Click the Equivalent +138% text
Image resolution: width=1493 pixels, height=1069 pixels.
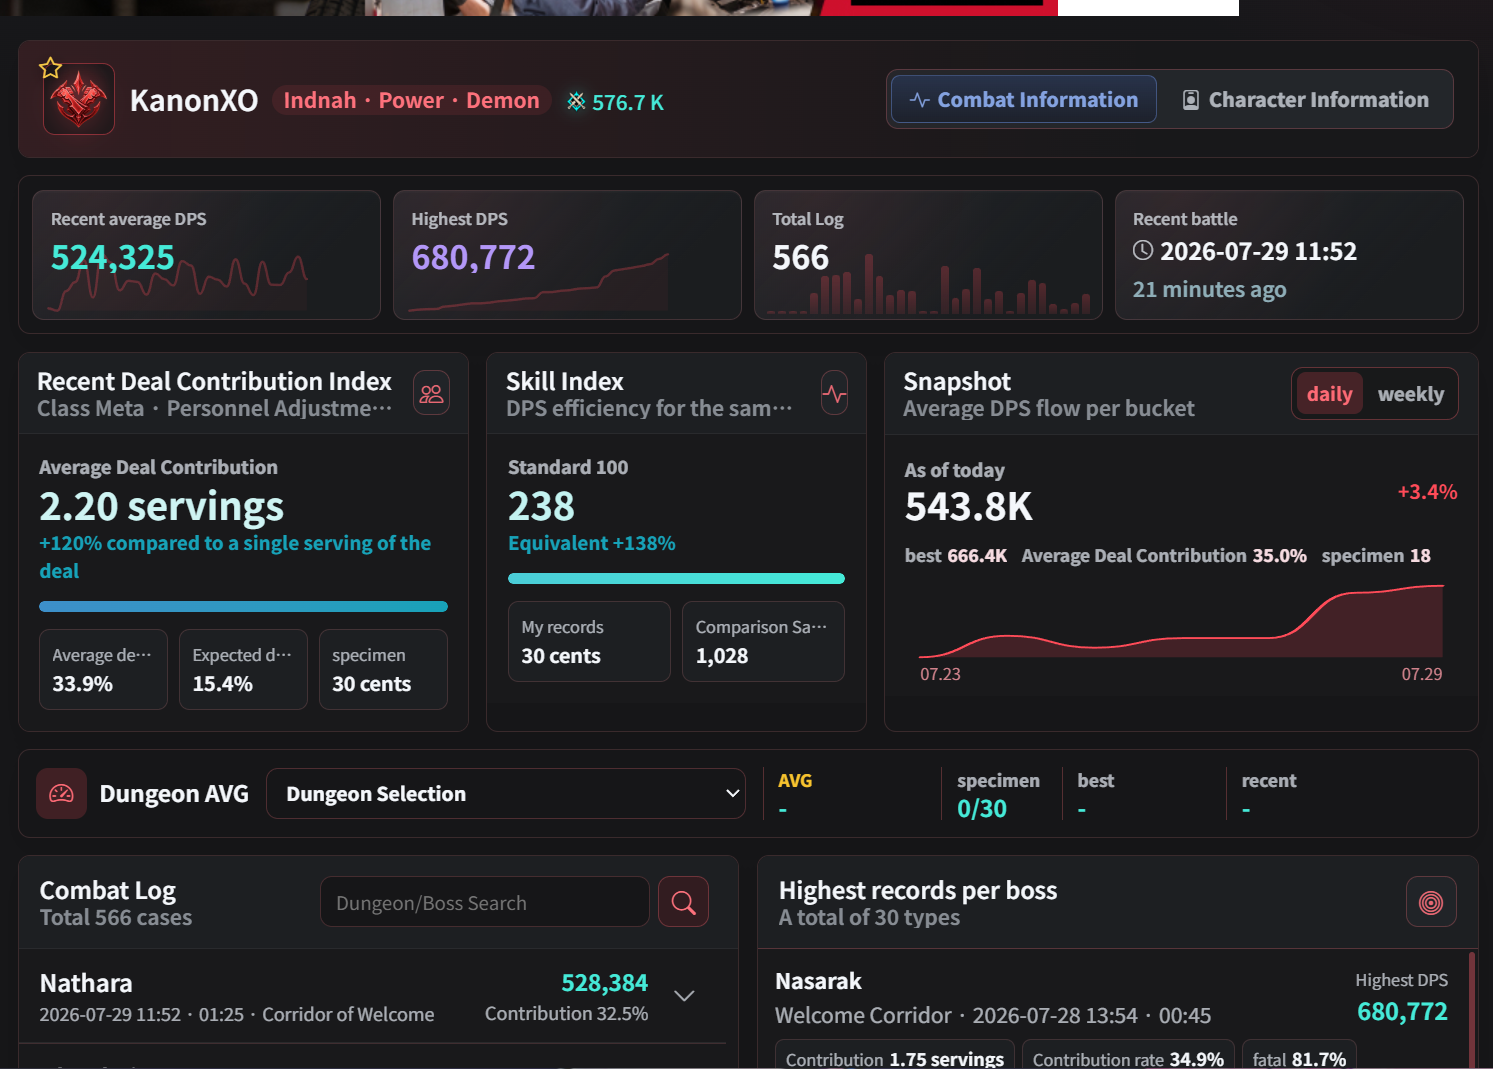pos(592,543)
